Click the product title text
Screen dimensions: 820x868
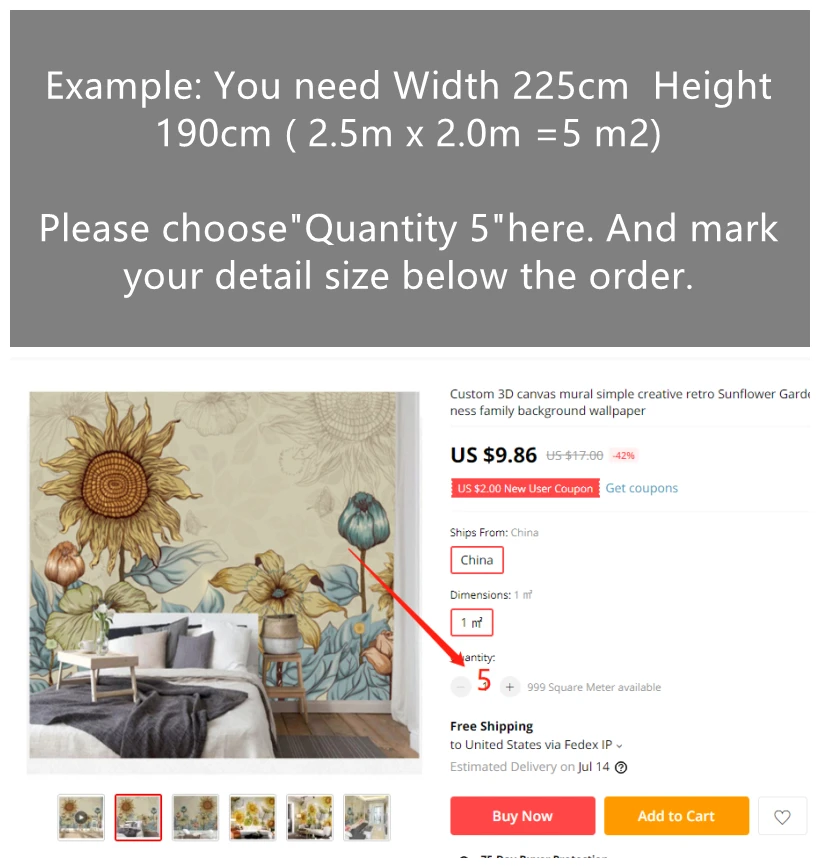point(630,402)
